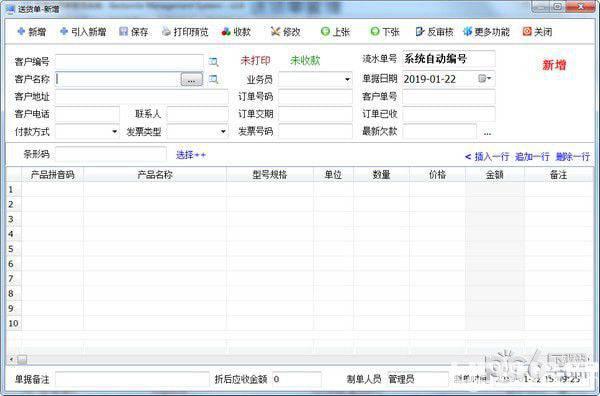Click the 最新欠款 input field
This screenshot has height=396, width=600.
tap(440, 132)
